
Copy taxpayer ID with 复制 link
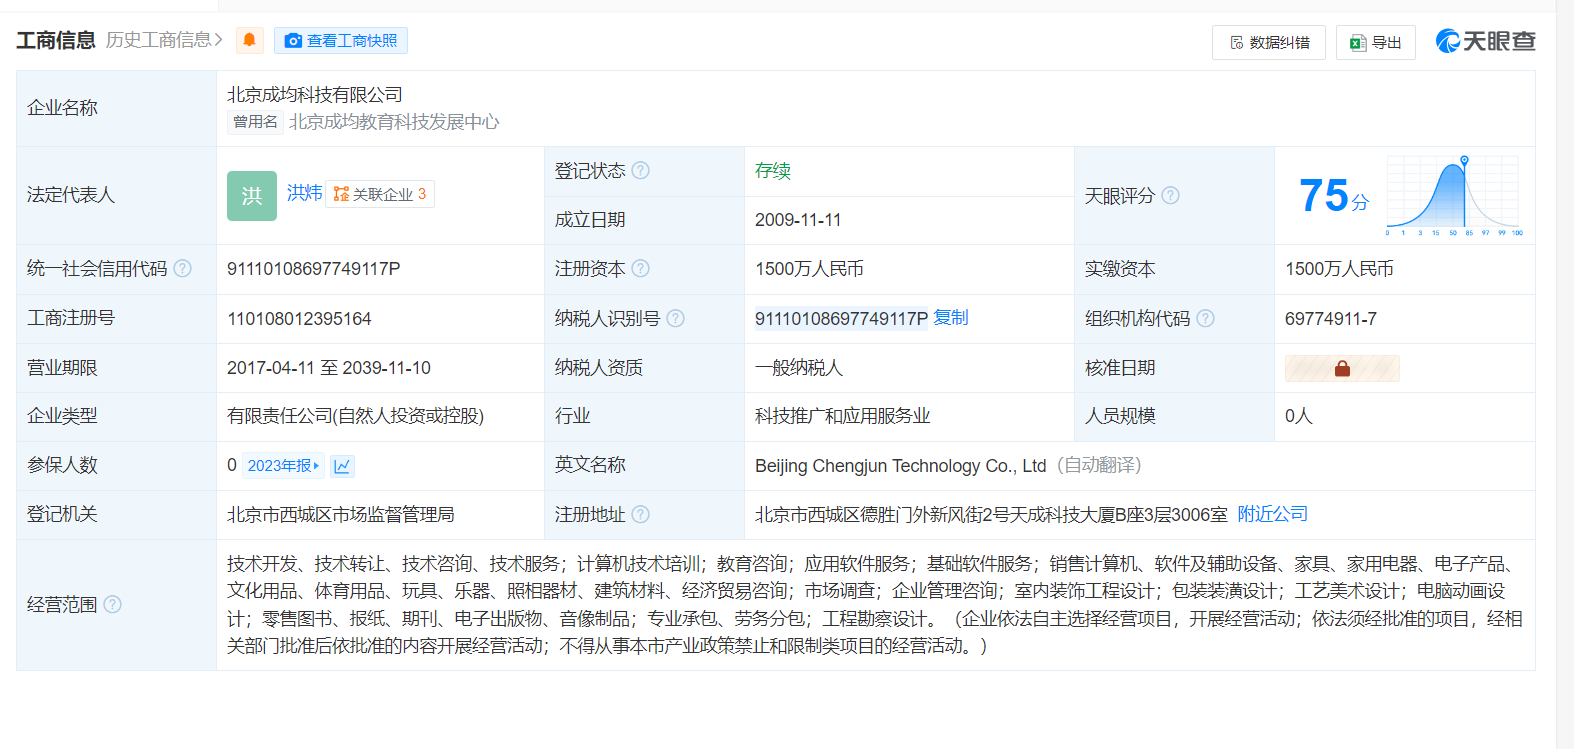pyautogui.click(x=951, y=318)
